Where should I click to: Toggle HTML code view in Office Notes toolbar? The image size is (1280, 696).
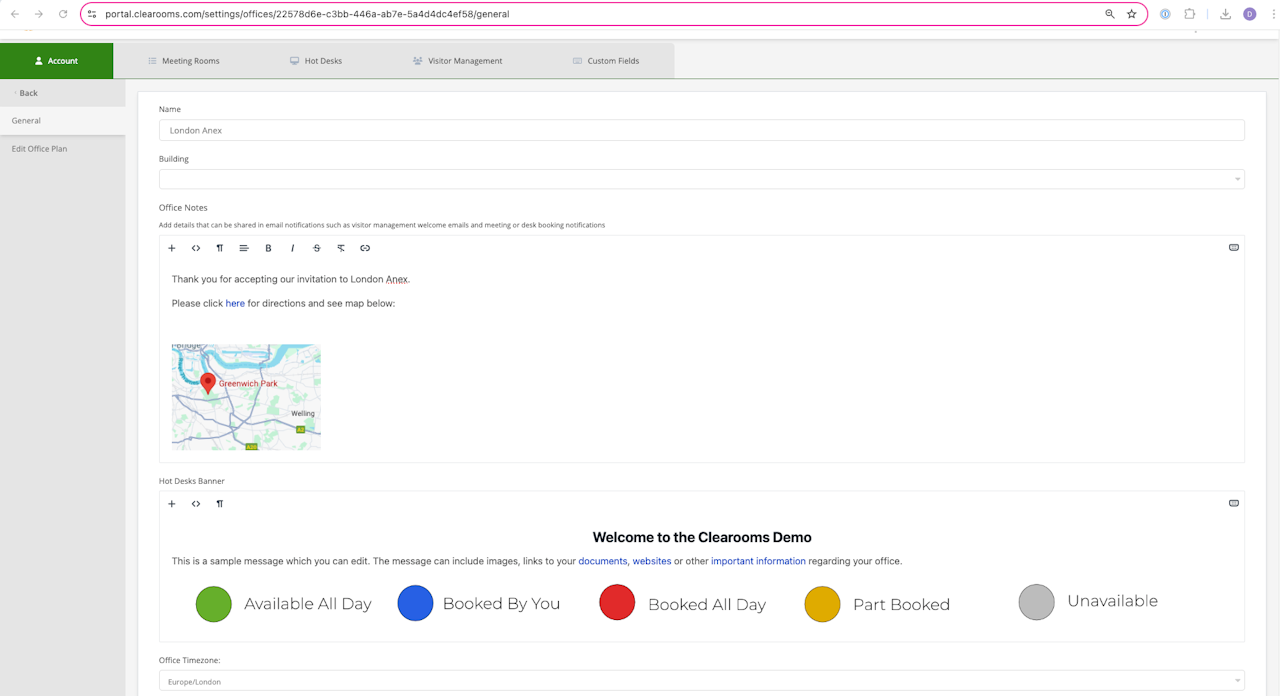coord(196,248)
